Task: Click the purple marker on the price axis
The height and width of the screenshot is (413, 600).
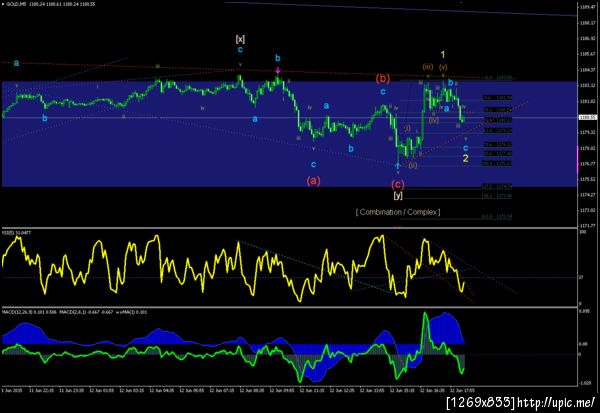Action: (x=577, y=158)
